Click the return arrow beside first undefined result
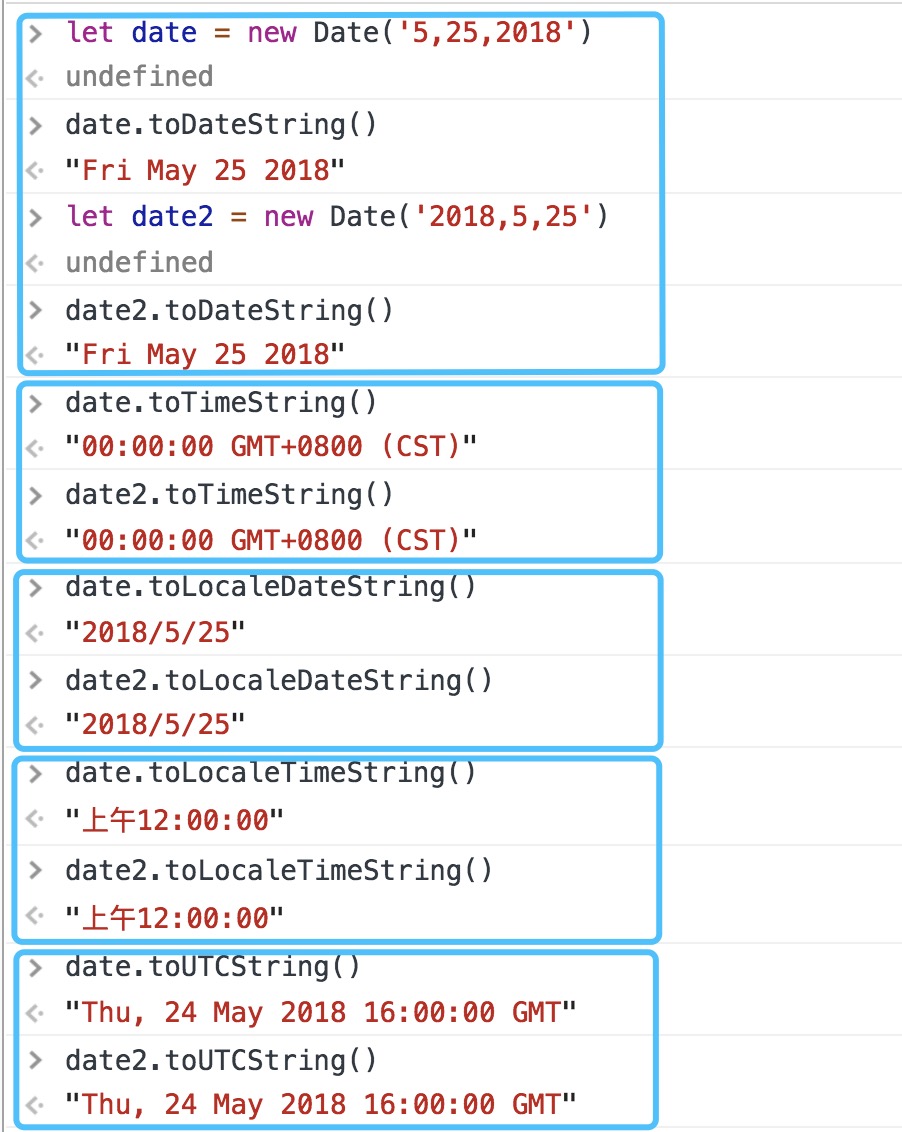Screen dimensions: 902x1132 point(35,78)
